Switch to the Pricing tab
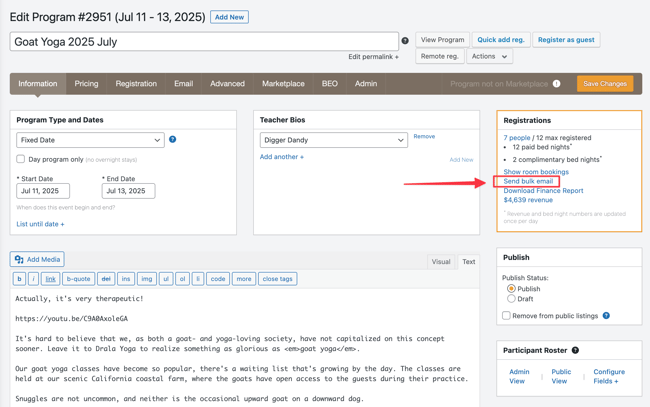 point(86,84)
